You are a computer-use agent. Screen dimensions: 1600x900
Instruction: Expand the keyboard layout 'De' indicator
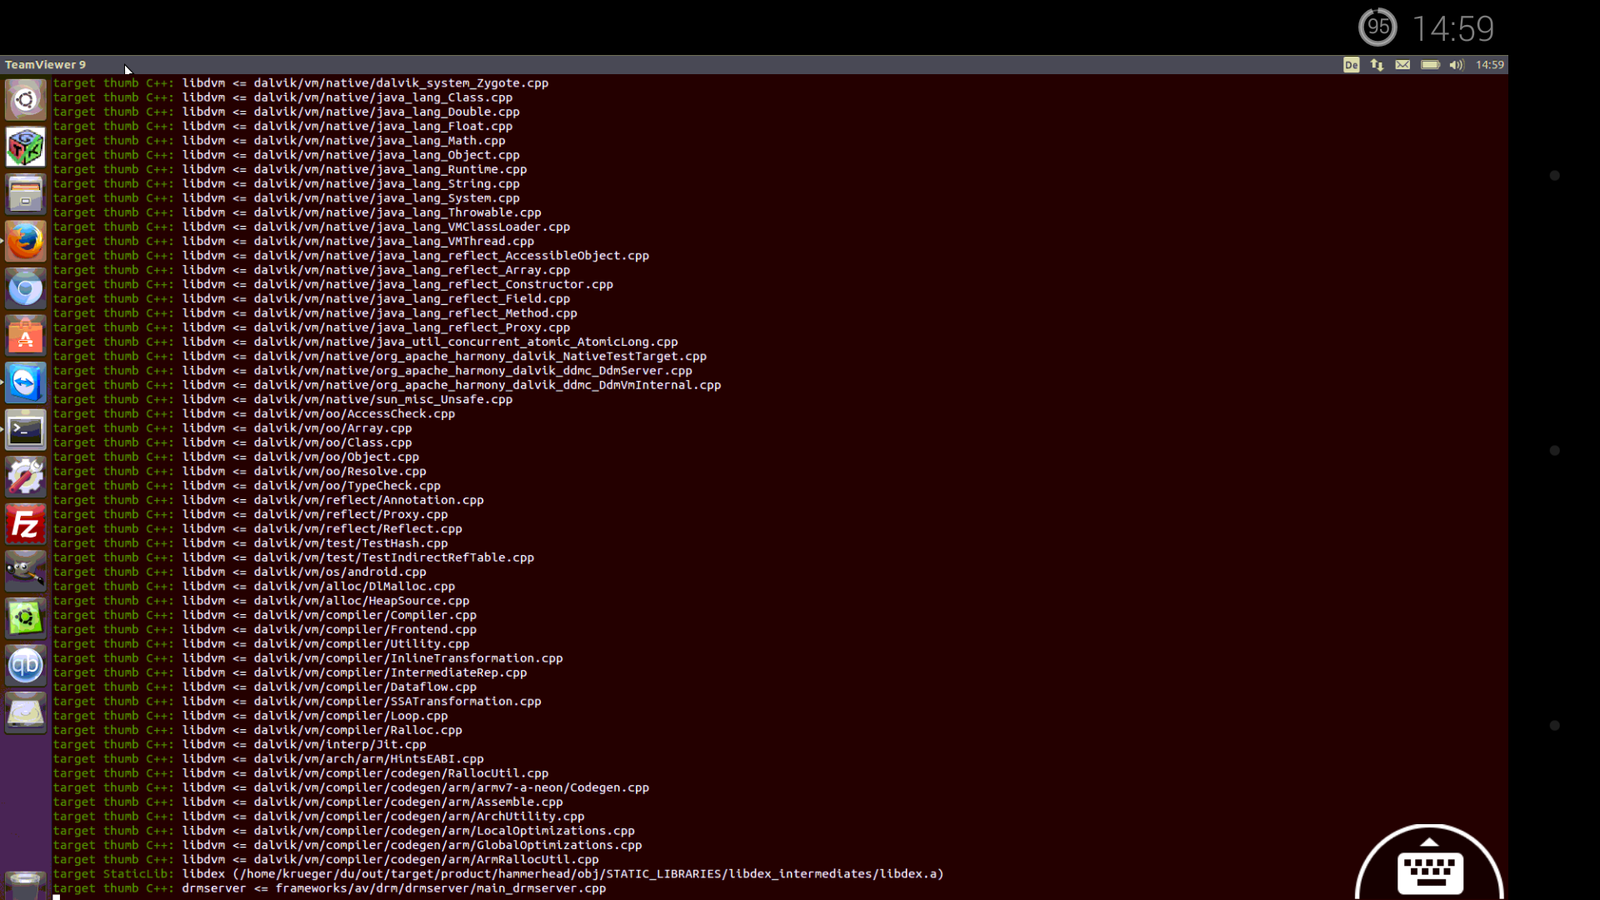(x=1351, y=65)
